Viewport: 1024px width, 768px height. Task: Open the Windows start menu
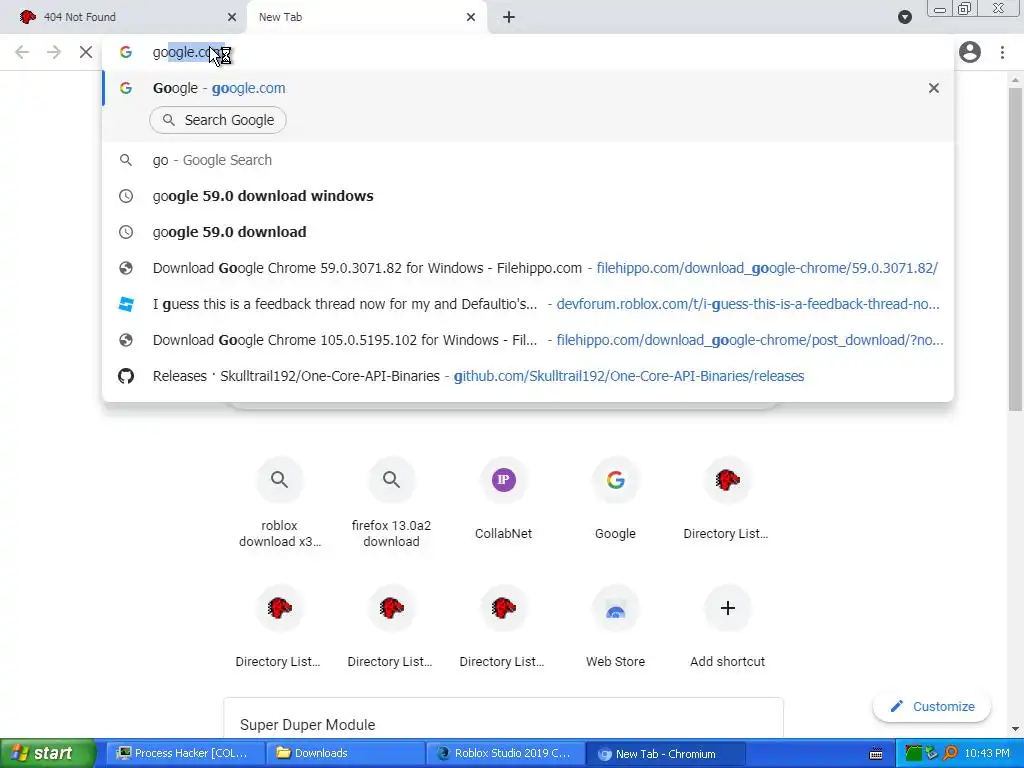coord(47,753)
